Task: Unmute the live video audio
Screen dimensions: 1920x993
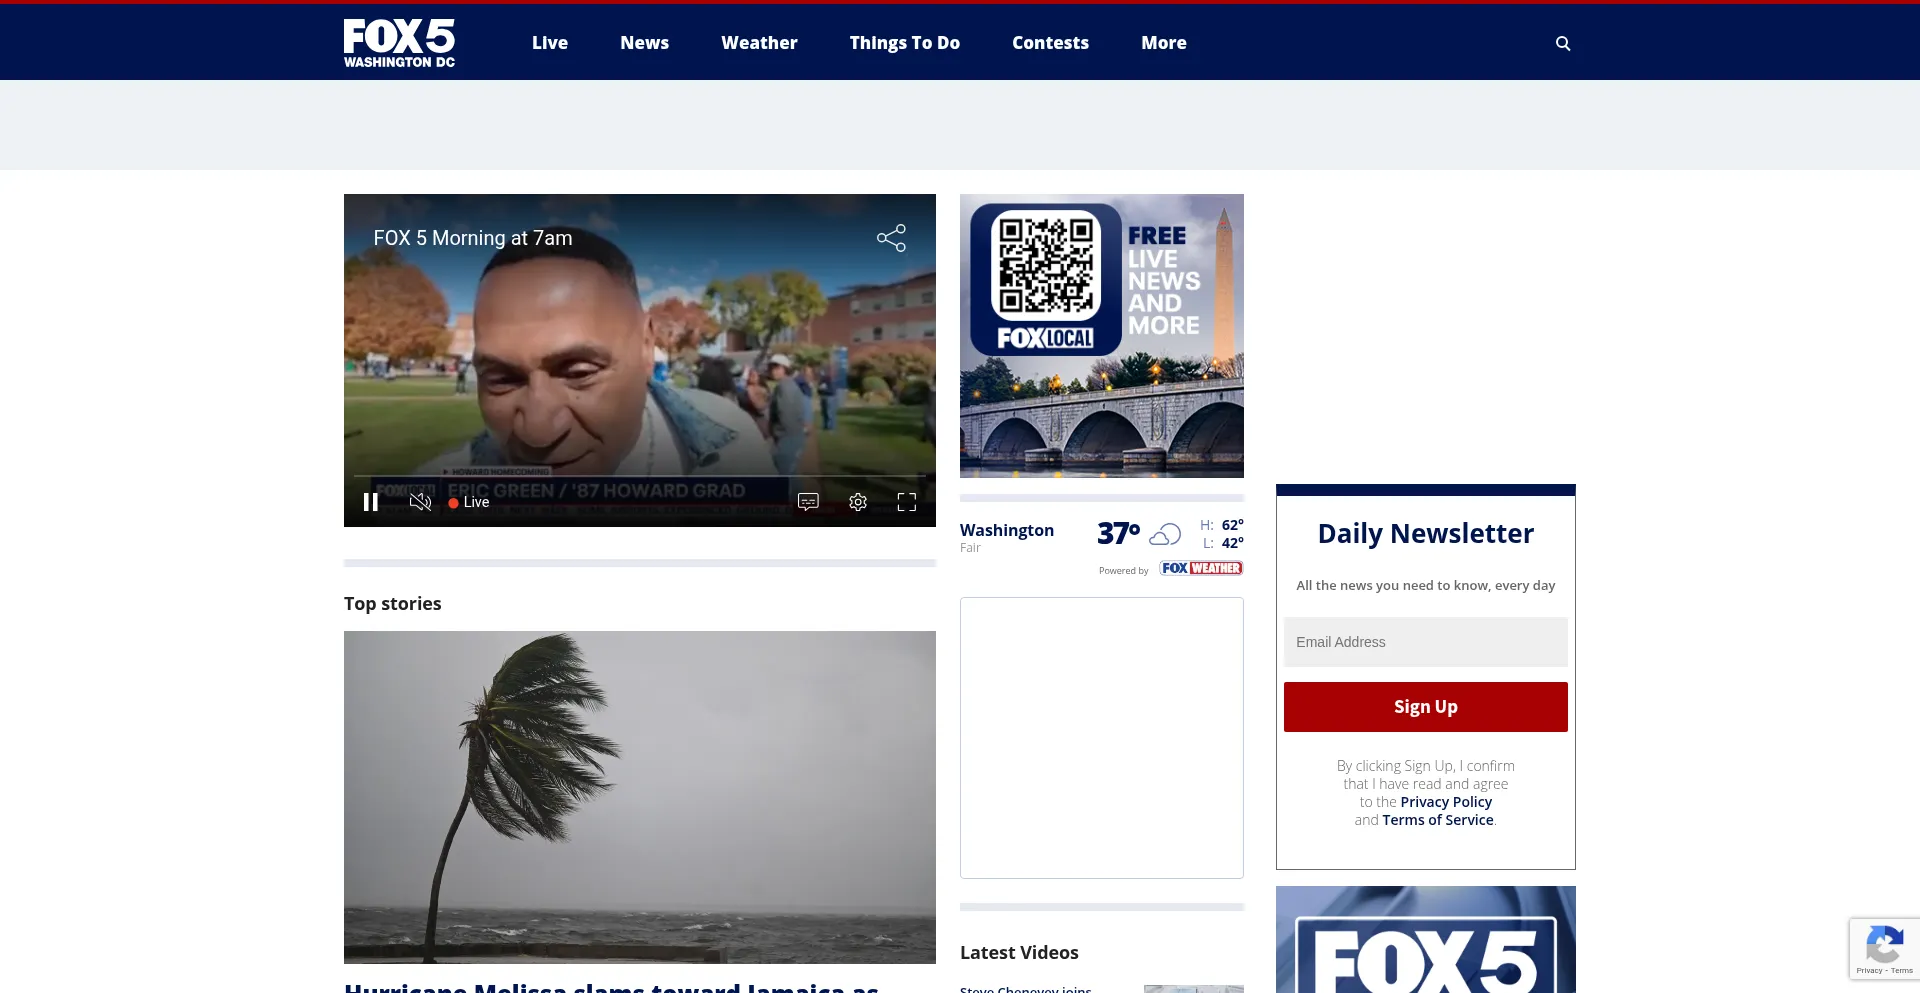Action: (420, 502)
